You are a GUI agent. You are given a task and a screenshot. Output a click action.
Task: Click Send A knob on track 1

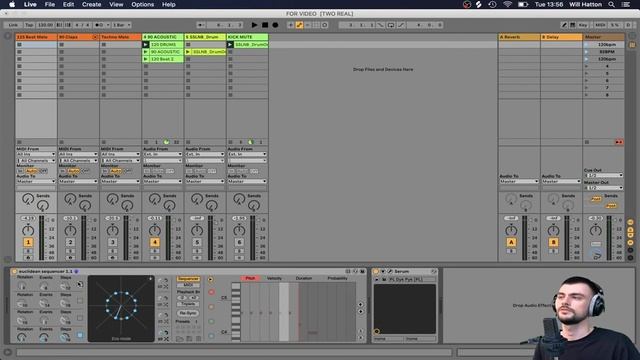click(x=28, y=199)
